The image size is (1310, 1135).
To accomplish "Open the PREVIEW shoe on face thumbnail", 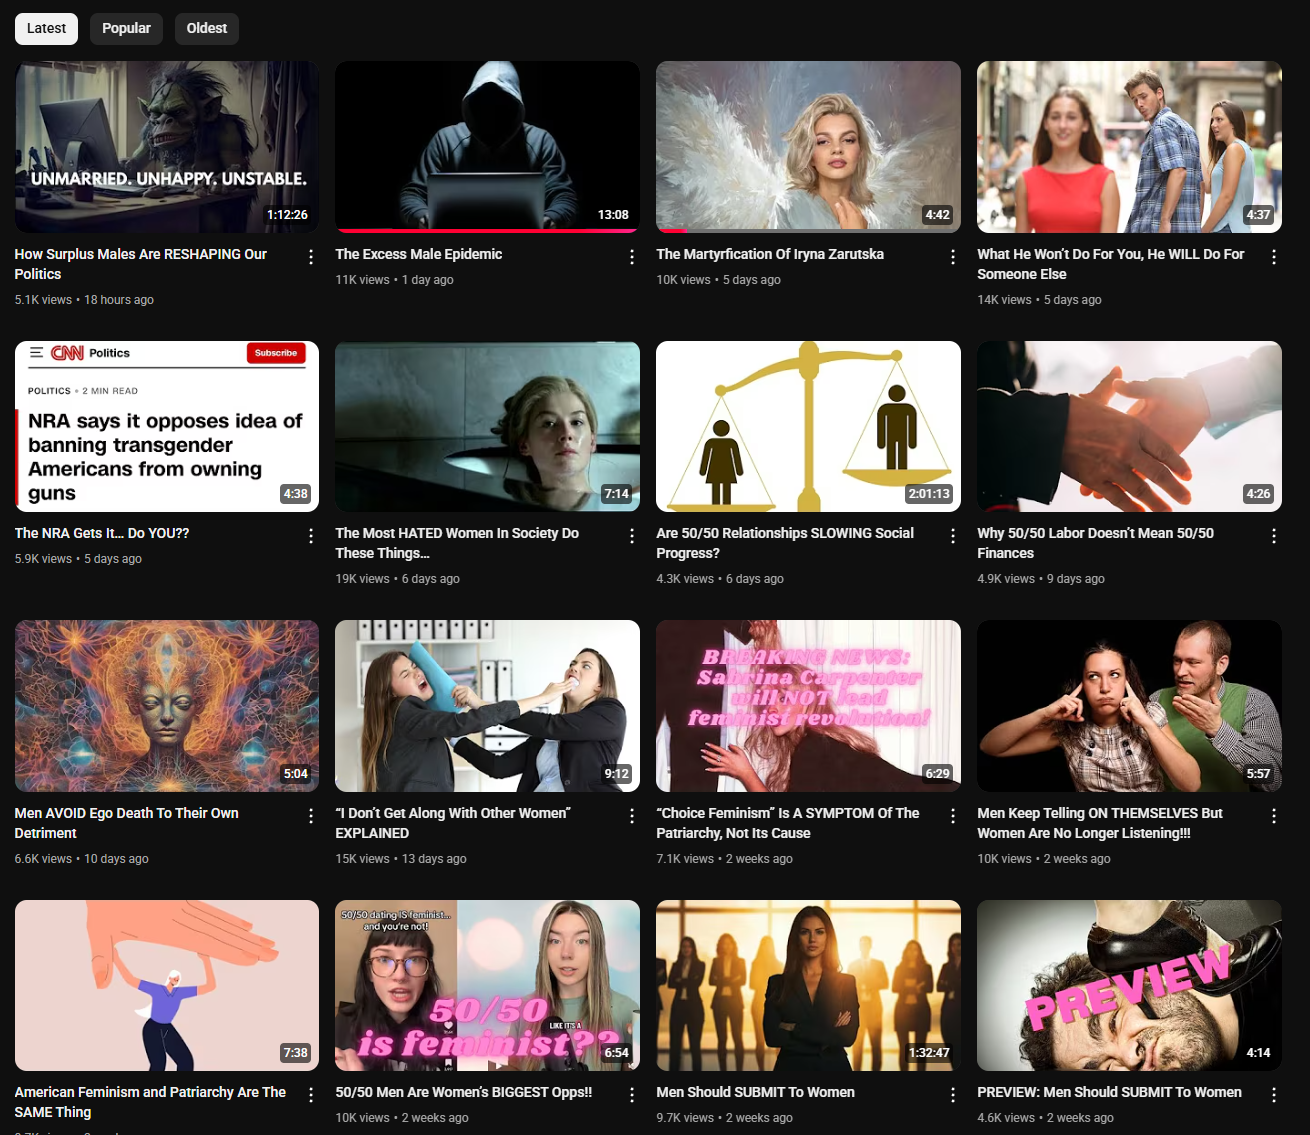I will pos(1129,985).
